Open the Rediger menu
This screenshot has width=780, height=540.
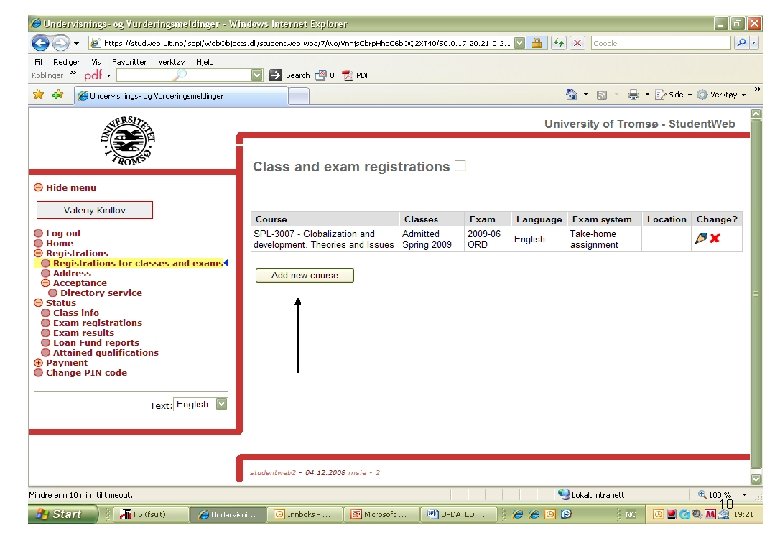click(x=66, y=62)
